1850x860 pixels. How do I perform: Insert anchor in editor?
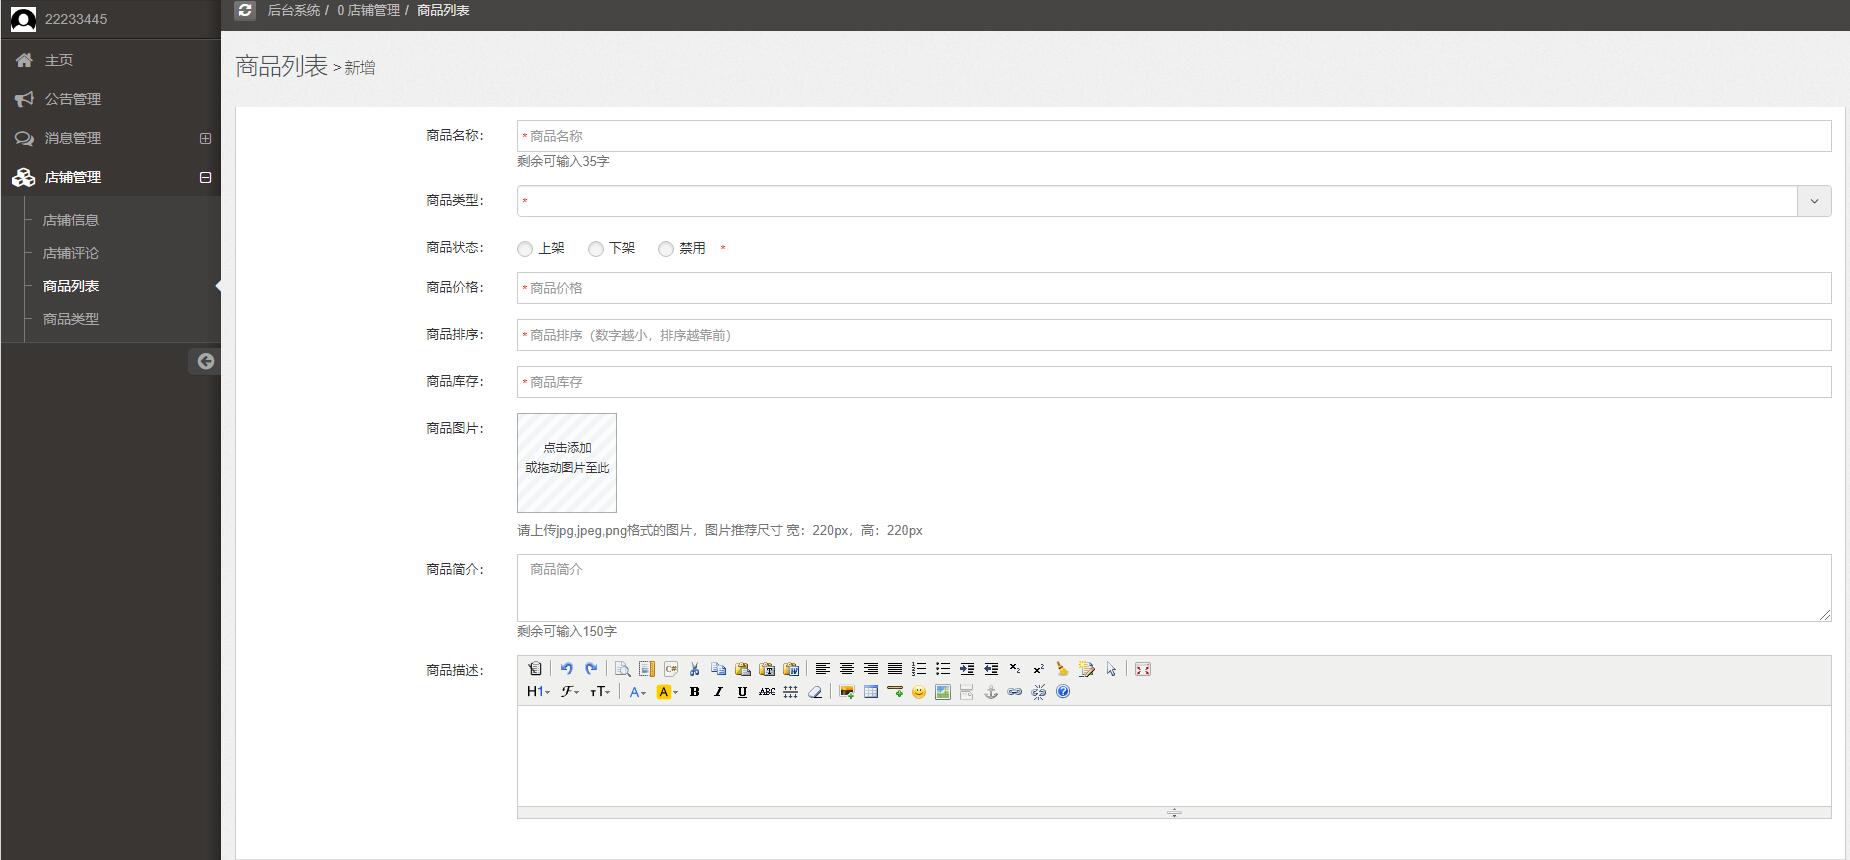pyautogui.click(x=990, y=692)
